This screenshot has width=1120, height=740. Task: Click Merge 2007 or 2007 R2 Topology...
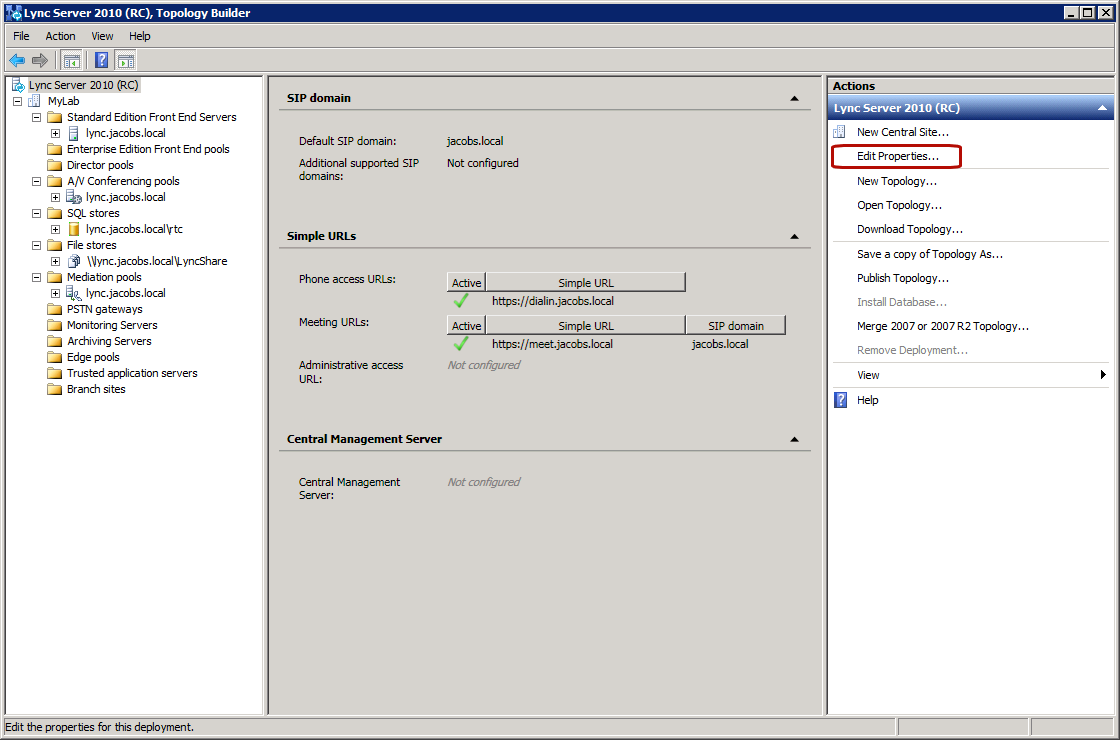point(943,326)
